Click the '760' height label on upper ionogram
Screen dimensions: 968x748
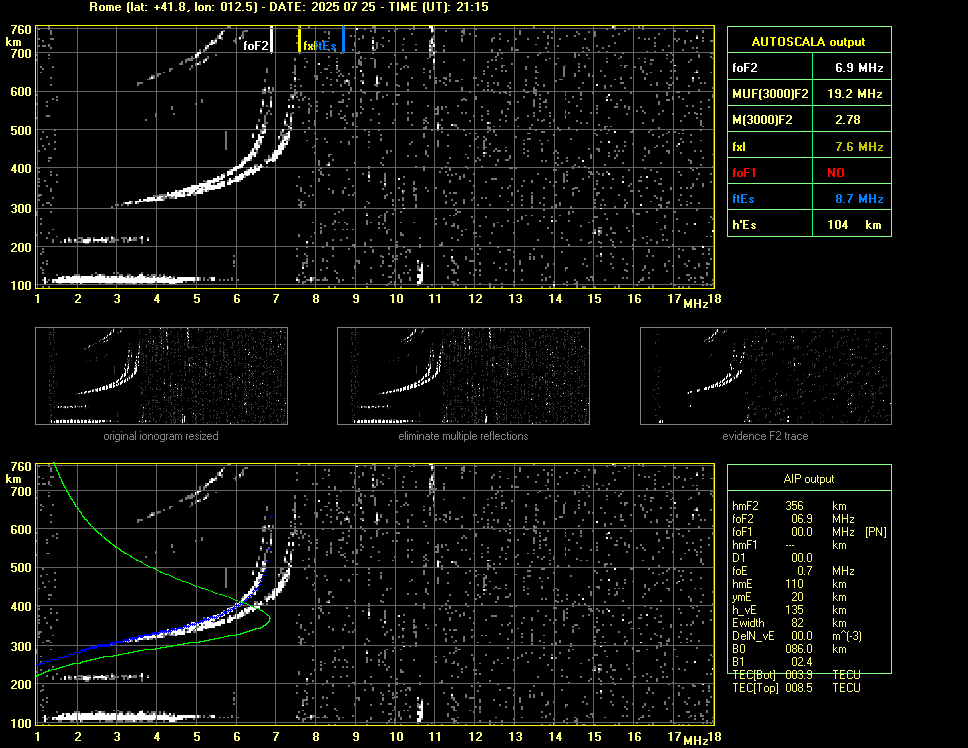click(x=21, y=30)
